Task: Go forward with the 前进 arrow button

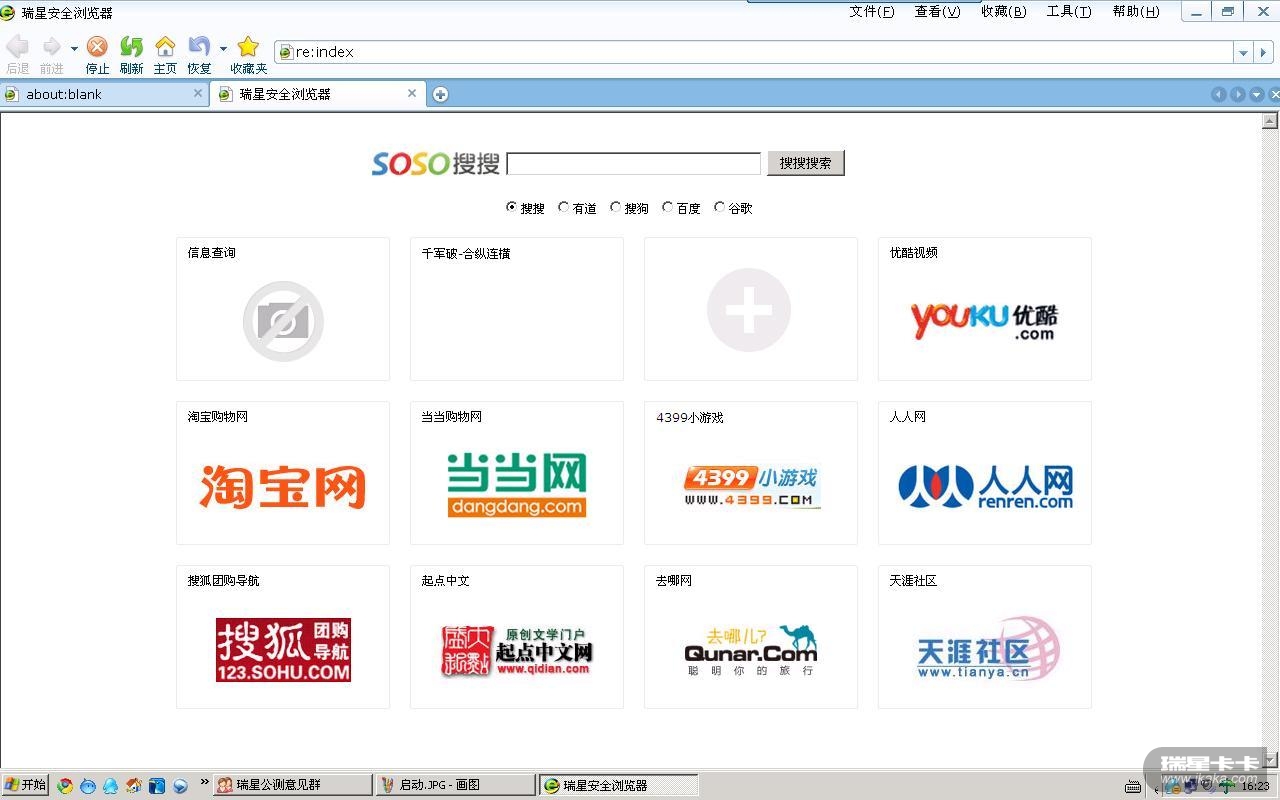Action: tap(51, 47)
